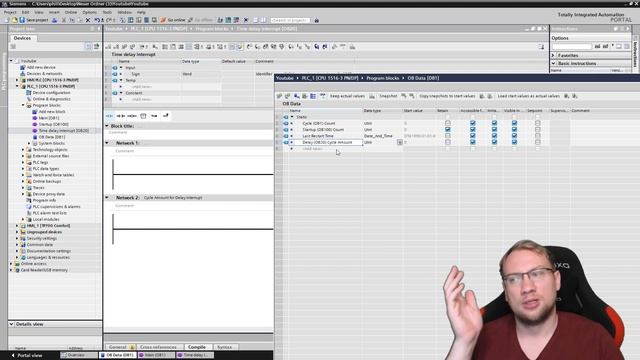Click the Main [OB1] block icon

click(35, 118)
